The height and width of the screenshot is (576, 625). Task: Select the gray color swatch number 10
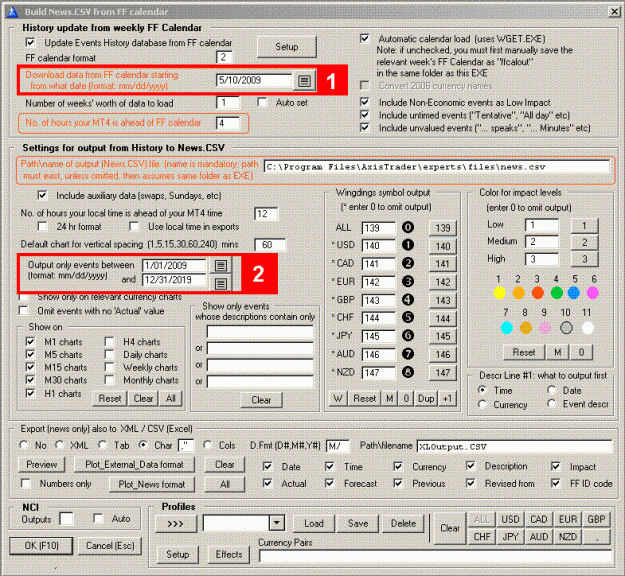point(566,328)
